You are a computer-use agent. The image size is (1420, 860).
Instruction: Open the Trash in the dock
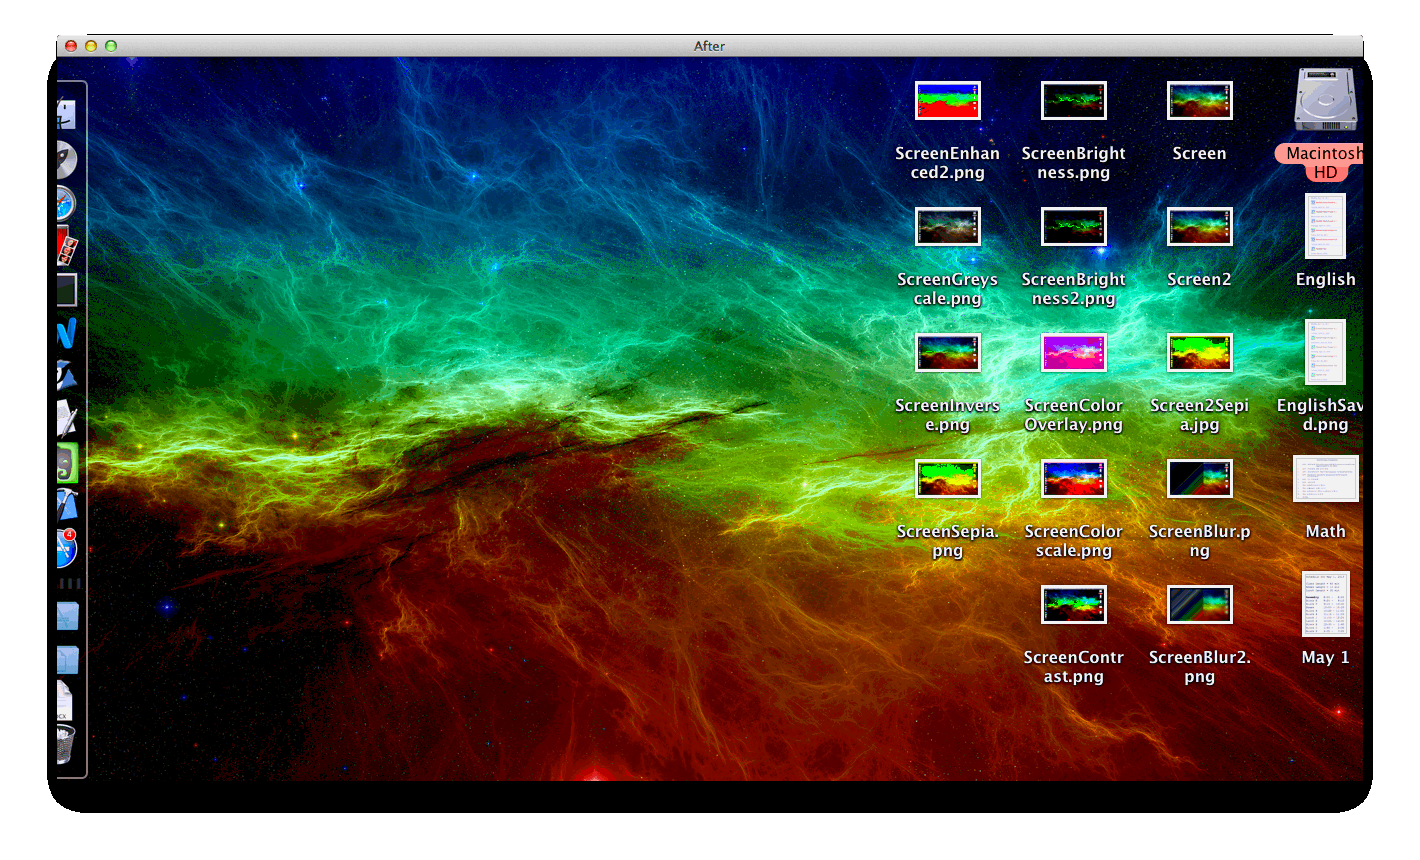click(66, 745)
